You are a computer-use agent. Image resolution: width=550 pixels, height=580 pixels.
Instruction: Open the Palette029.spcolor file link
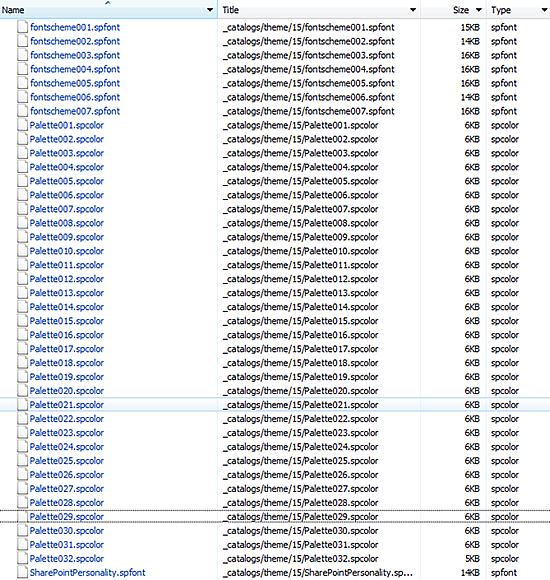pyautogui.click(x=67, y=516)
